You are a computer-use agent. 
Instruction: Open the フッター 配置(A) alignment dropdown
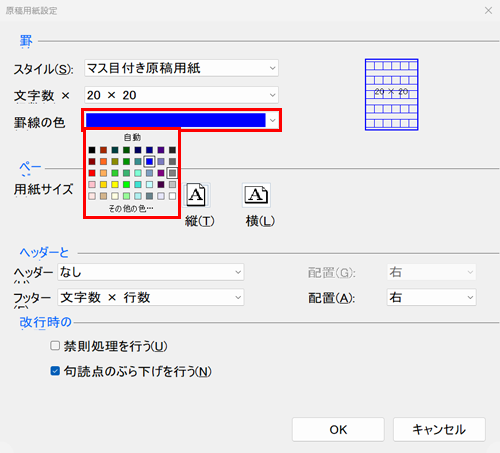(431, 297)
